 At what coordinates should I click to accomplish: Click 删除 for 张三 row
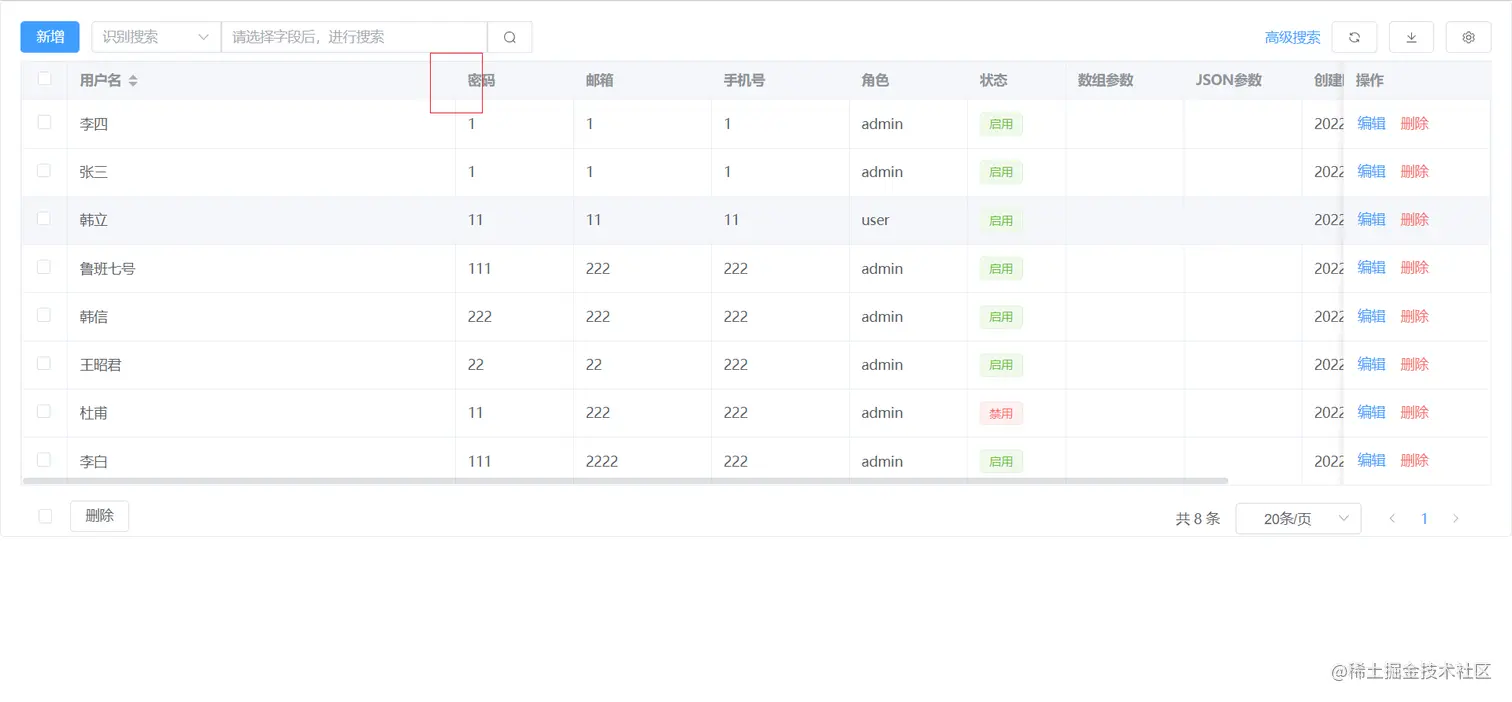(x=1414, y=171)
